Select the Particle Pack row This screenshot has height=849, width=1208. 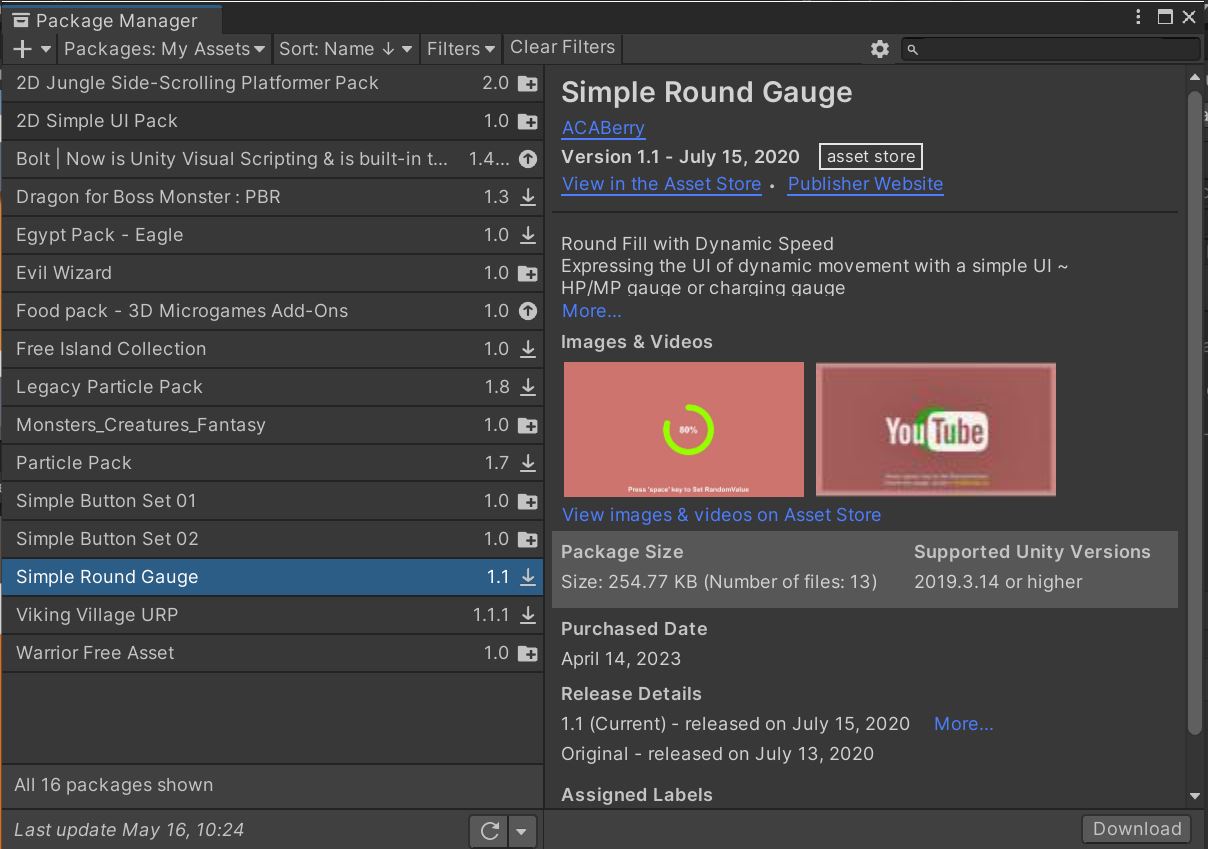(x=272, y=464)
